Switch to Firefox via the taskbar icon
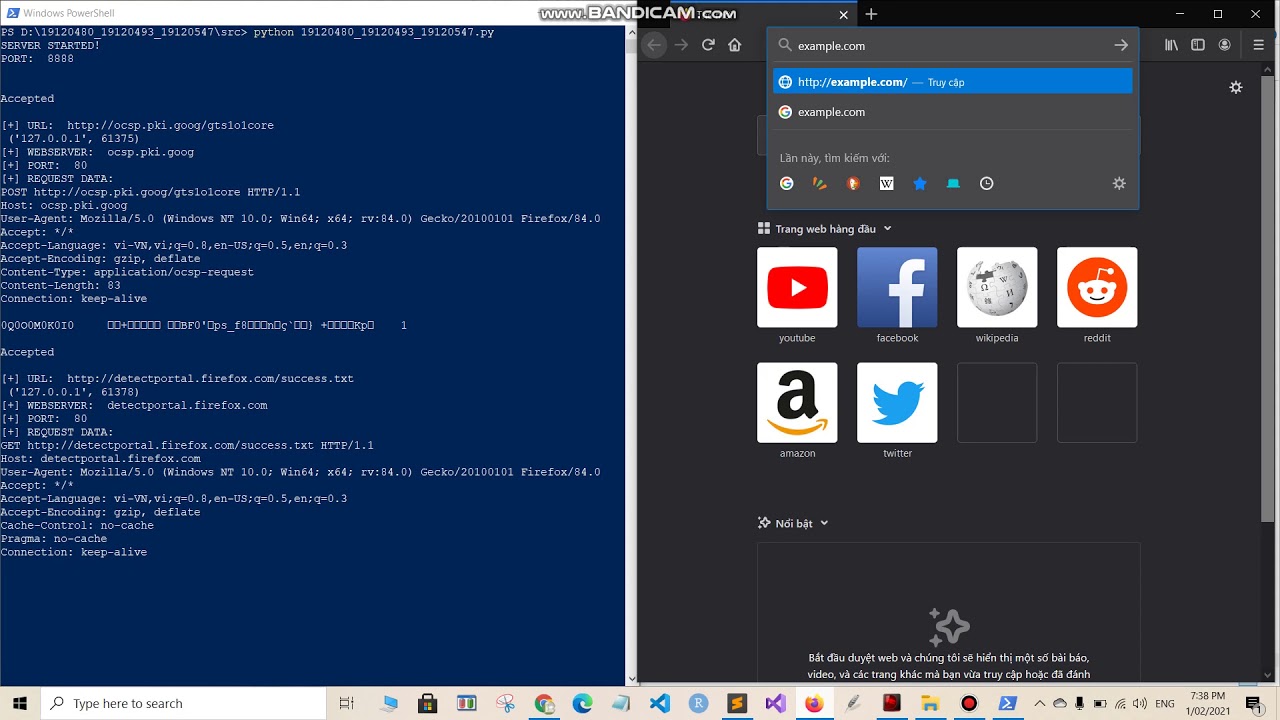Image resolution: width=1280 pixels, height=720 pixels. click(814, 703)
